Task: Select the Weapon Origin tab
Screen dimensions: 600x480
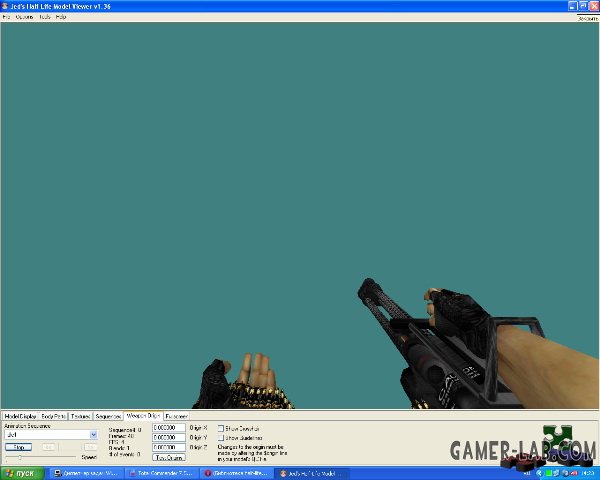Action: [143, 415]
